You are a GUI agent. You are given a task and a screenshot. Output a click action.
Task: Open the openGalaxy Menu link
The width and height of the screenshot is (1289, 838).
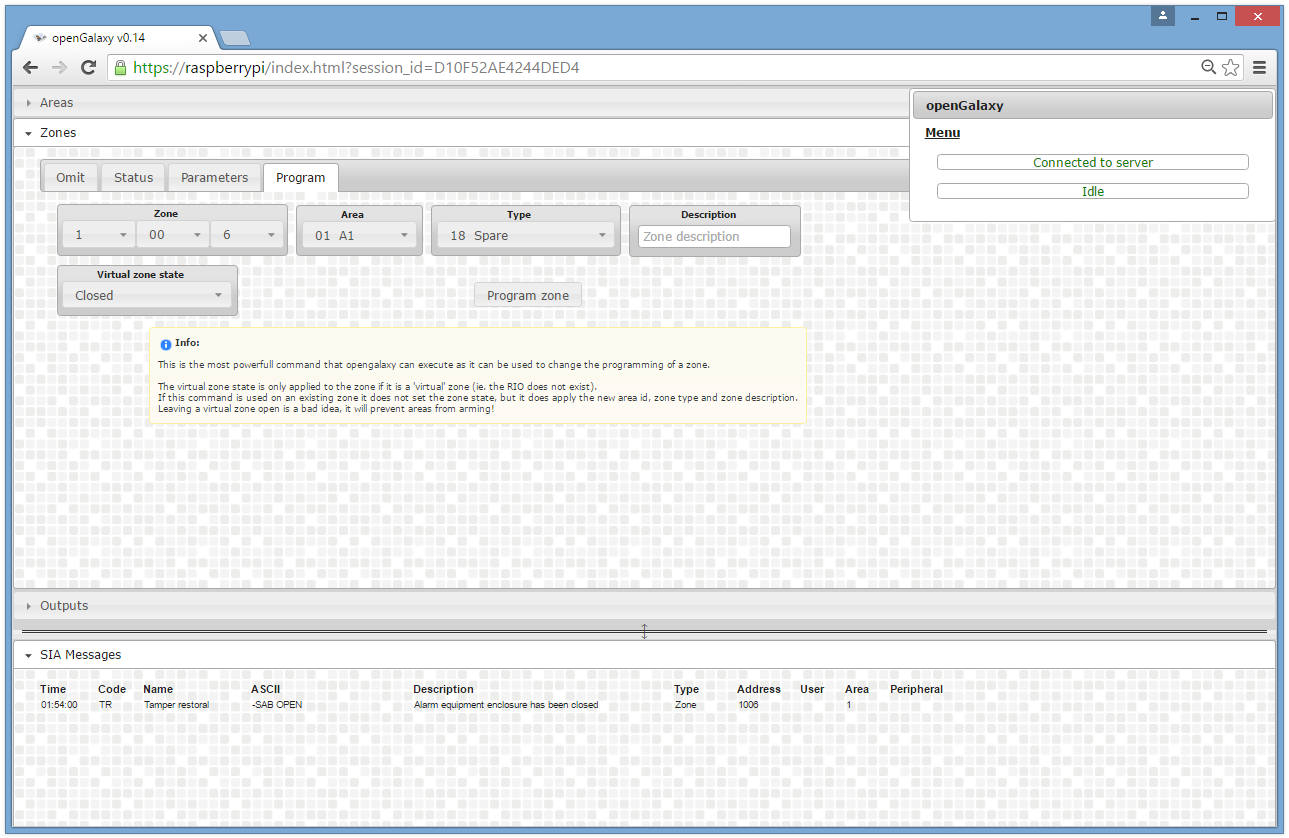tap(941, 132)
